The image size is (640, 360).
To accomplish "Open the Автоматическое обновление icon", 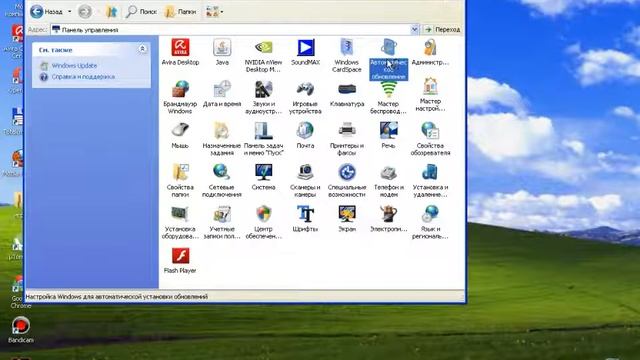I will pos(389,59).
